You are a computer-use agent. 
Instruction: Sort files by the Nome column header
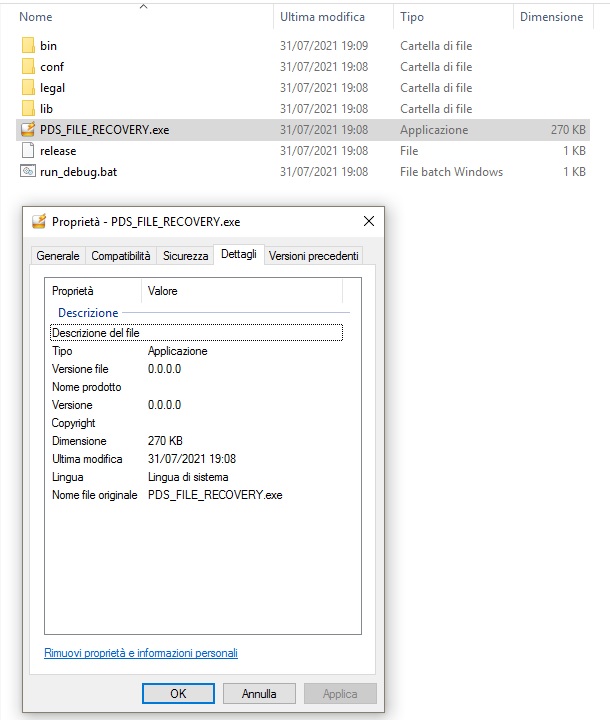(35, 17)
